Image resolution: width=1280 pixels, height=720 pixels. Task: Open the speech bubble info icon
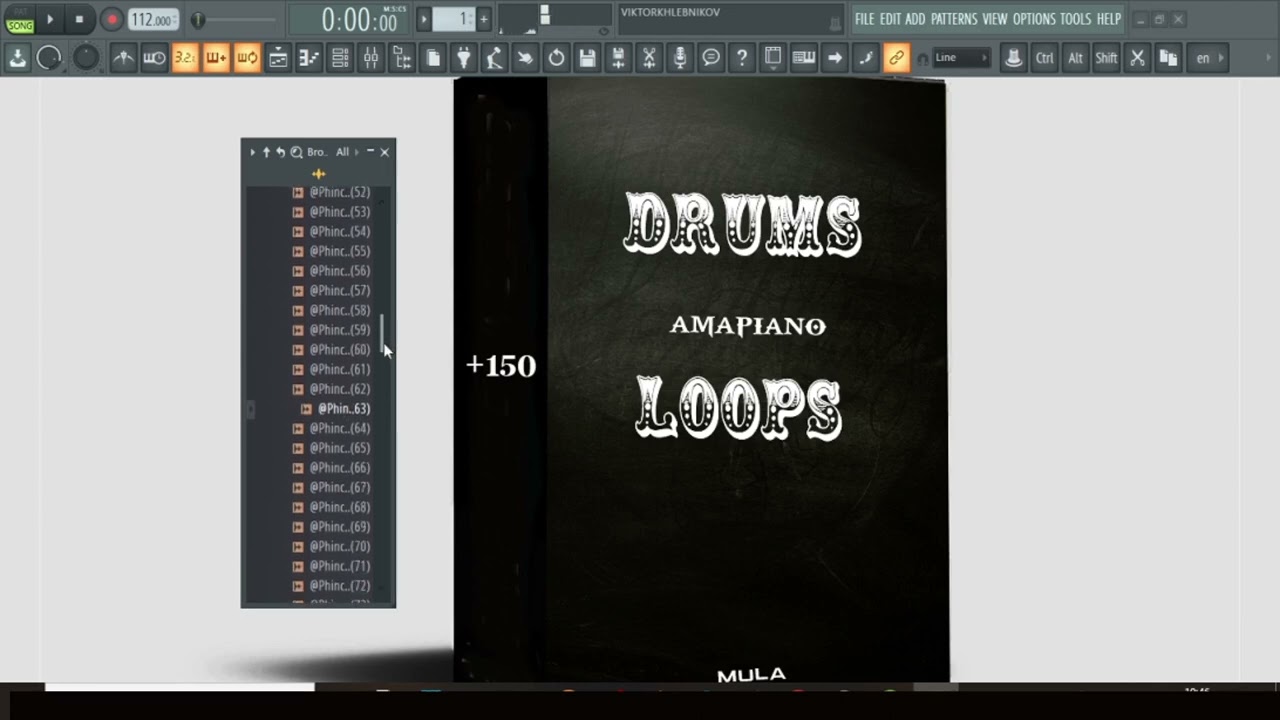click(x=711, y=58)
